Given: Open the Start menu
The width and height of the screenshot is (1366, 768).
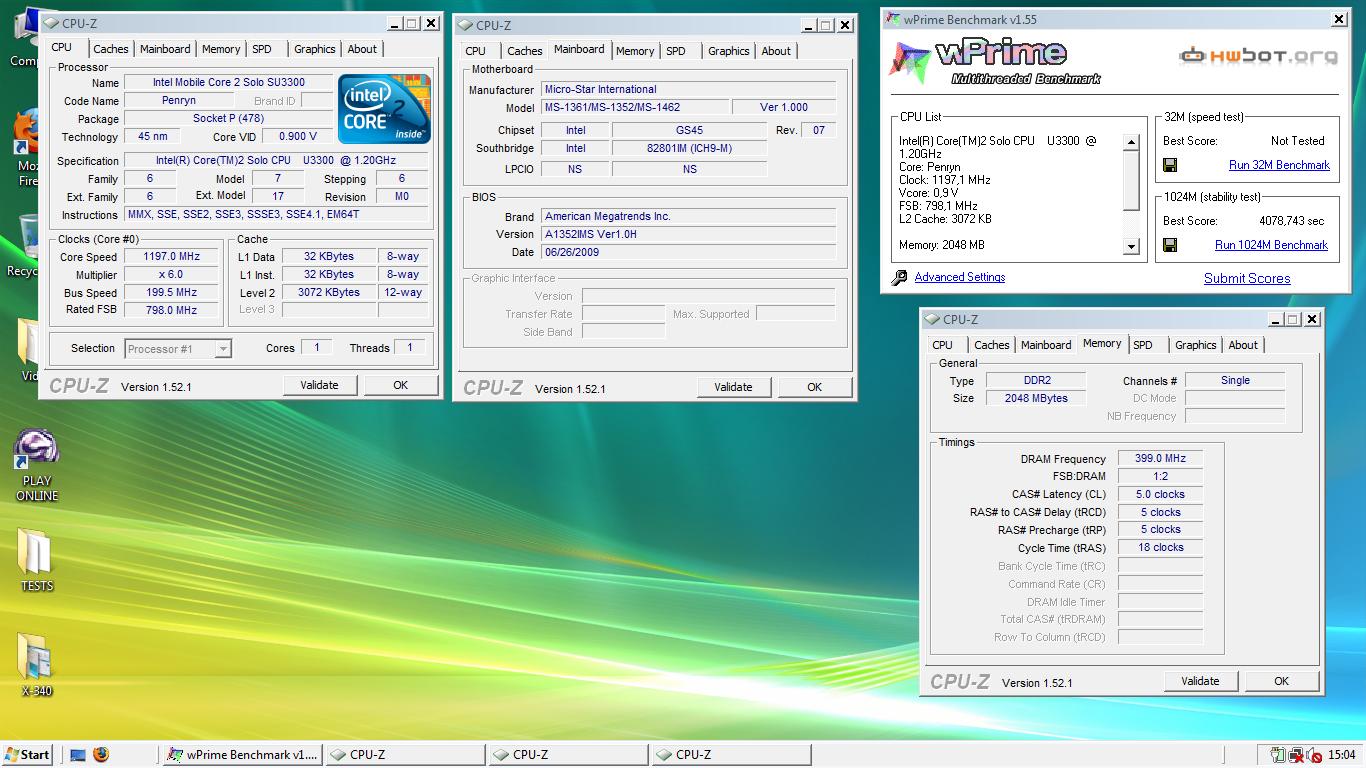Looking at the screenshot, I should [28, 755].
